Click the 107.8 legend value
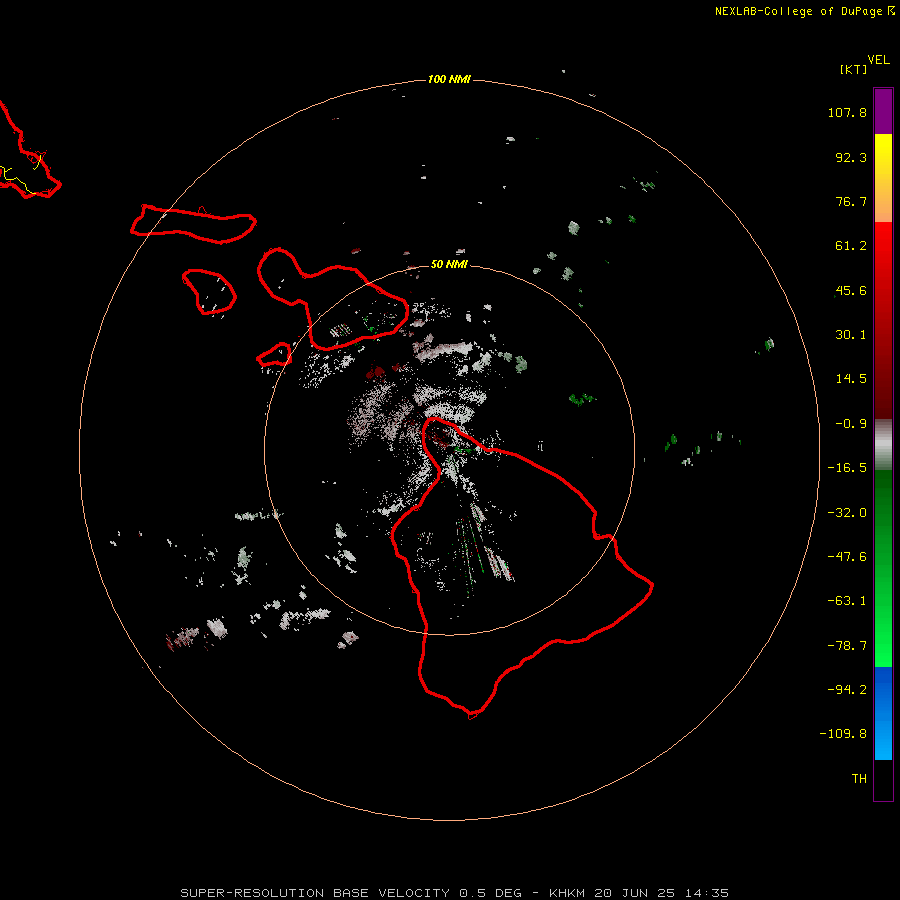The width and height of the screenshot is (900, 900). [847, 112]
